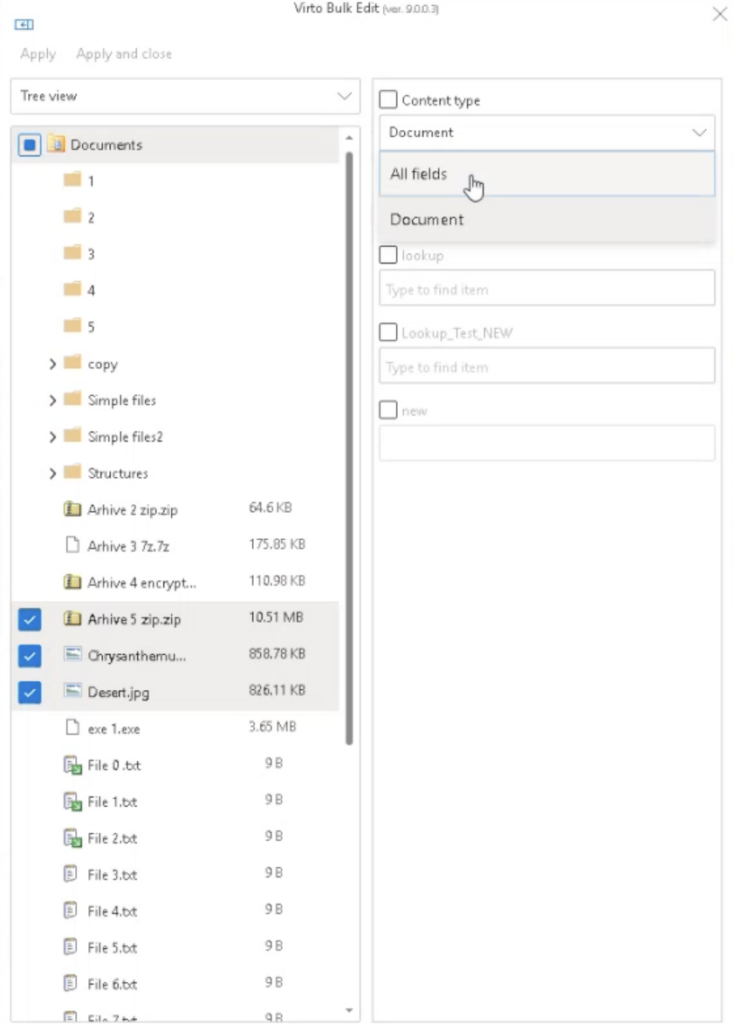Click the 175.85 KB size value
This screenshot has height=1024, width=733.
point(277,544)
